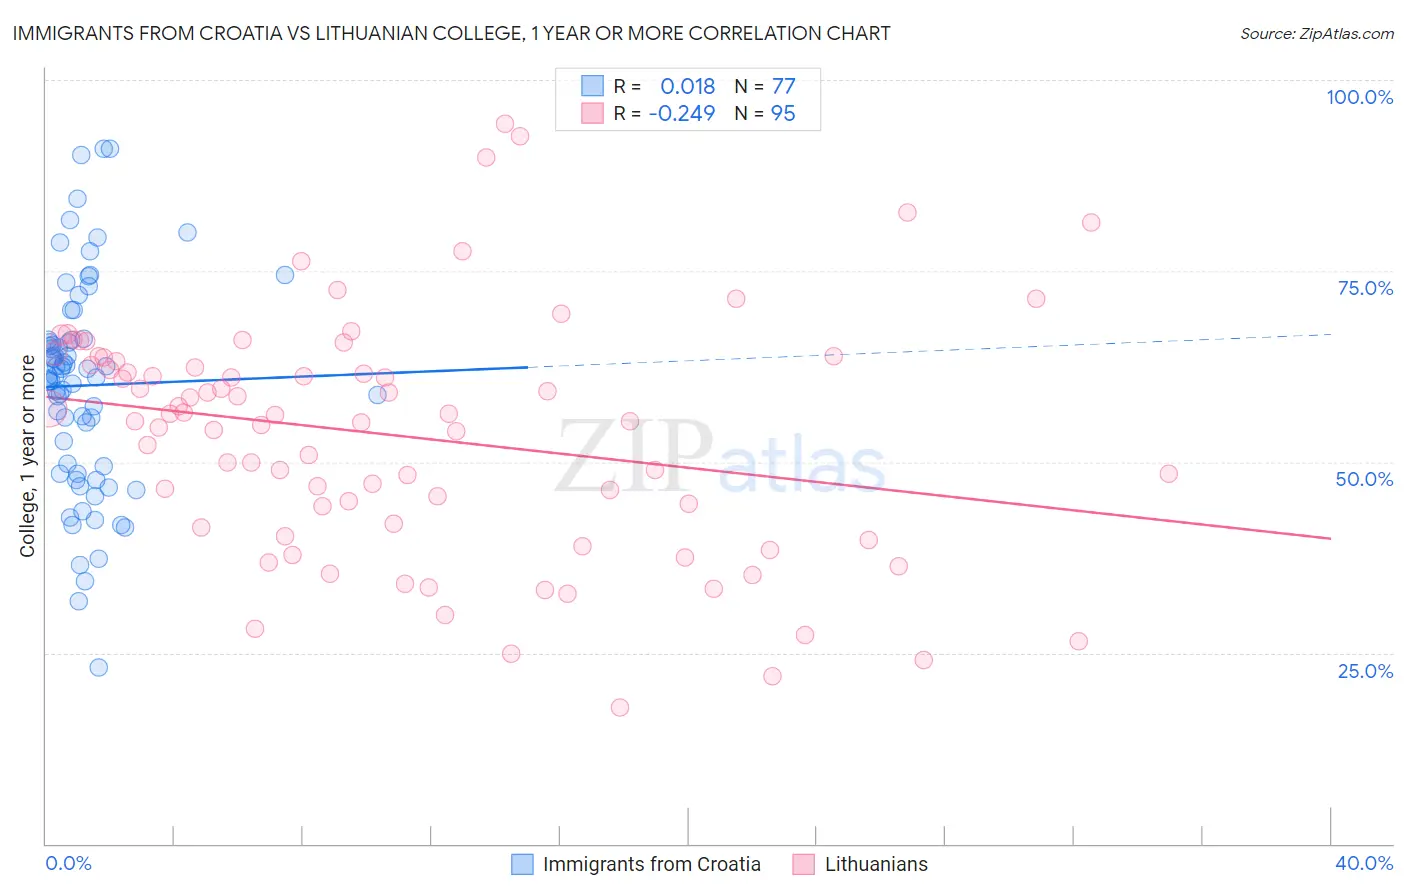
Task: Click the 25.0% y-axis label
Action: tap(1365, 671)
